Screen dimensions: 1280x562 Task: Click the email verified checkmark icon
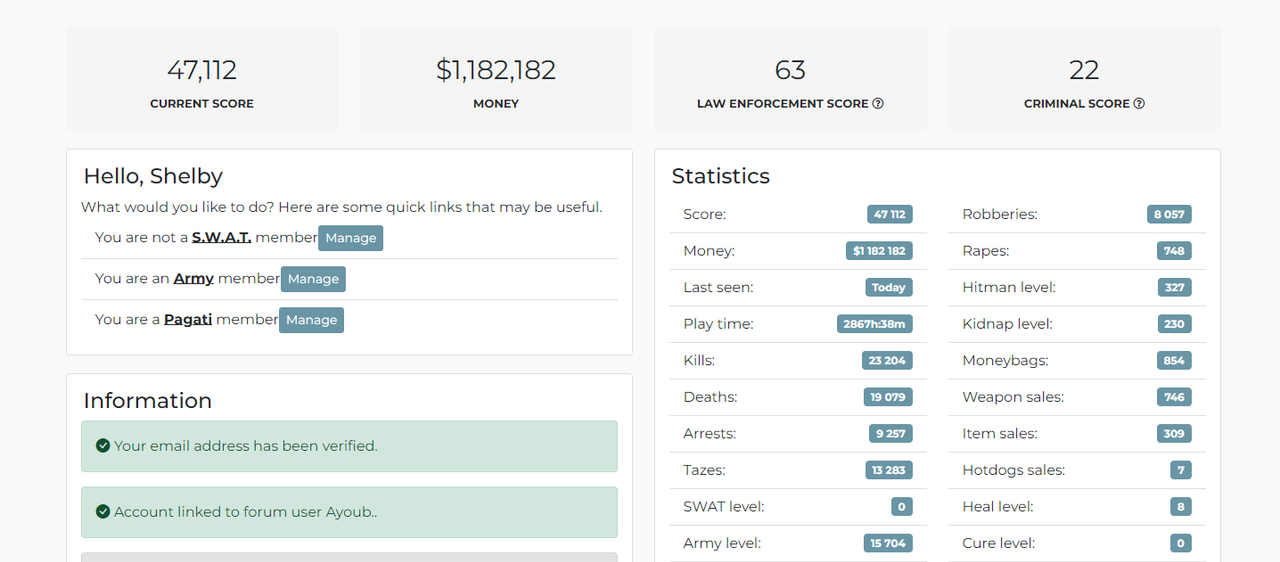[102, 446]
